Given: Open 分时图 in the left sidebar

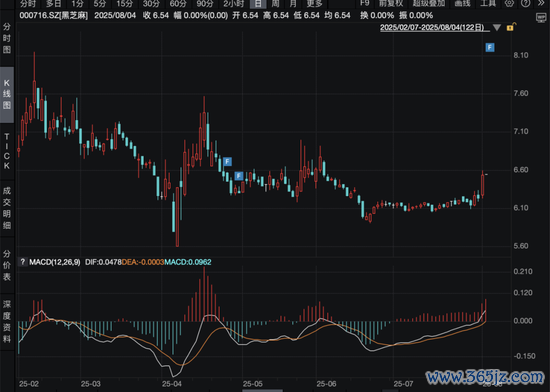Looking at the screenshot, I should point(7,38).
